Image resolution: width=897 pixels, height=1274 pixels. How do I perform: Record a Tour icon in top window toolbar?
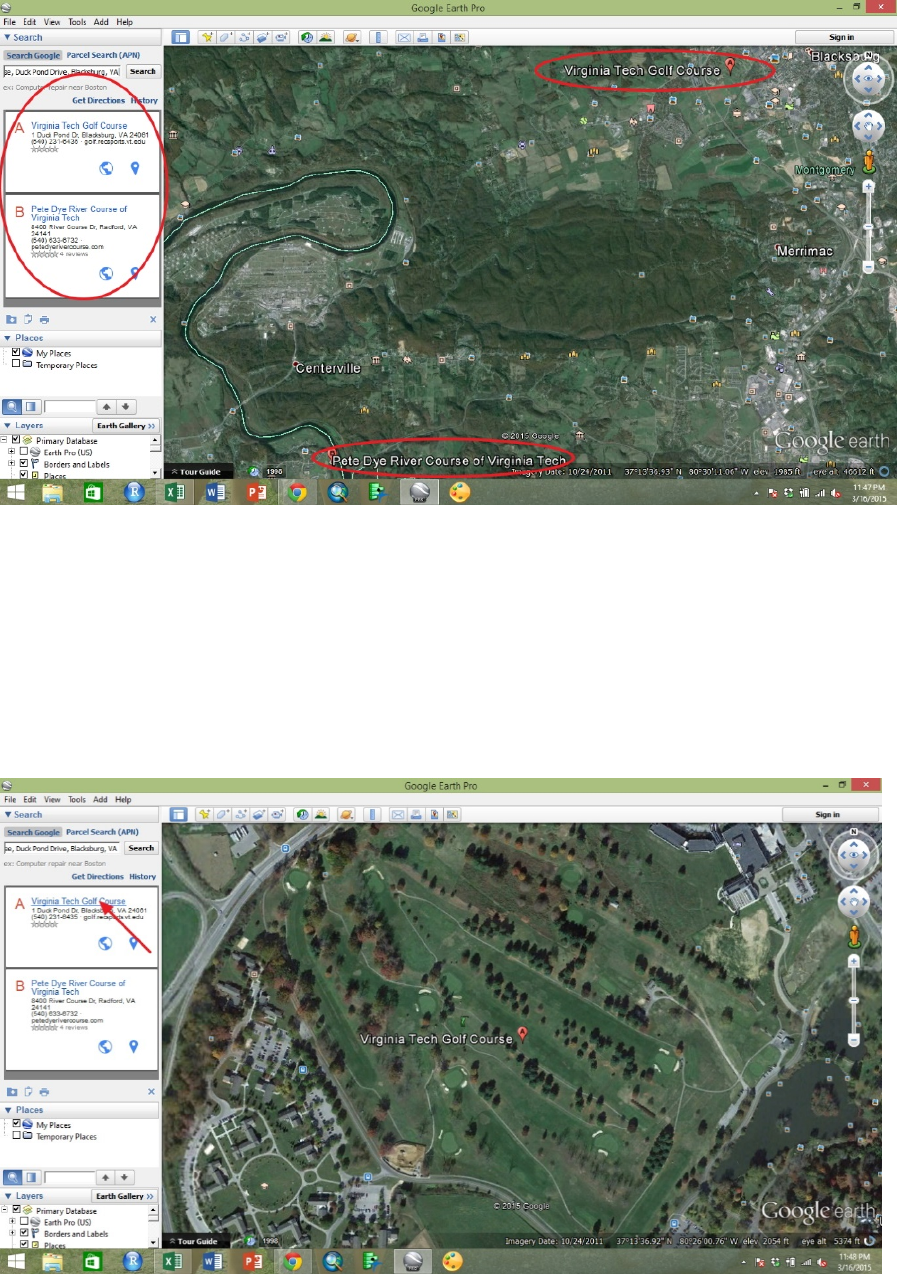pos(281,37)
